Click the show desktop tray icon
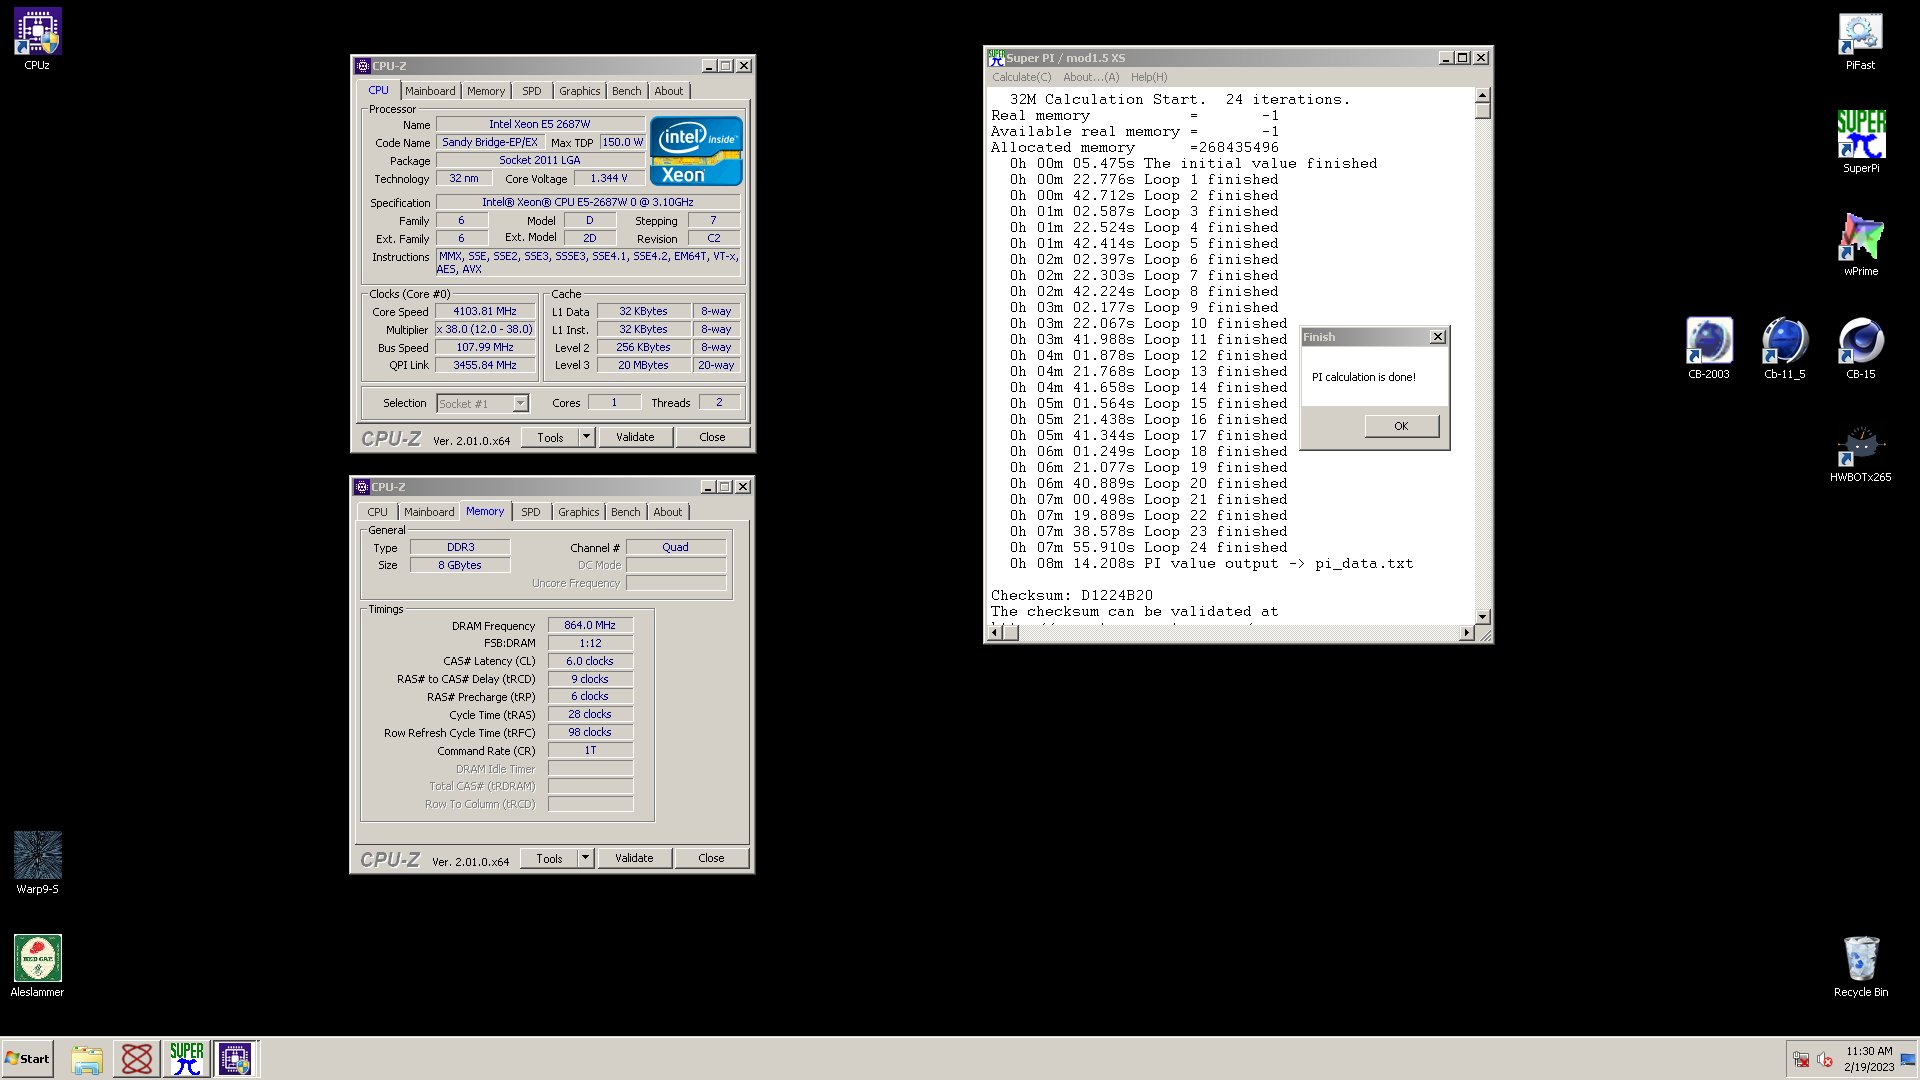Screen dimensions: 1920x1080 [x=1908, y=1060]
